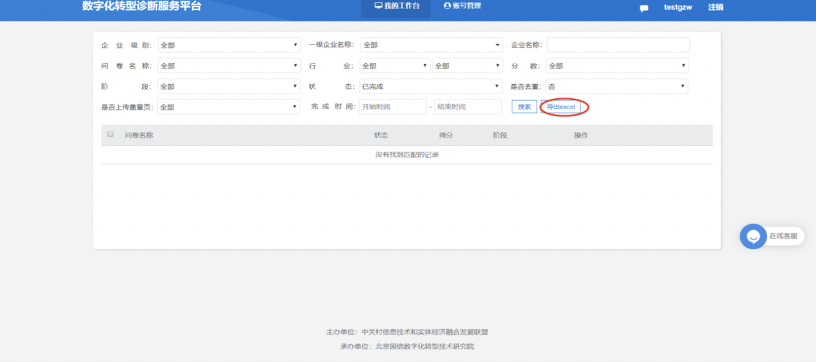Viewport: 816px width, 362px height.
Task: Open the 状态 dropdown showing 已完成
Action: (431, 86)
